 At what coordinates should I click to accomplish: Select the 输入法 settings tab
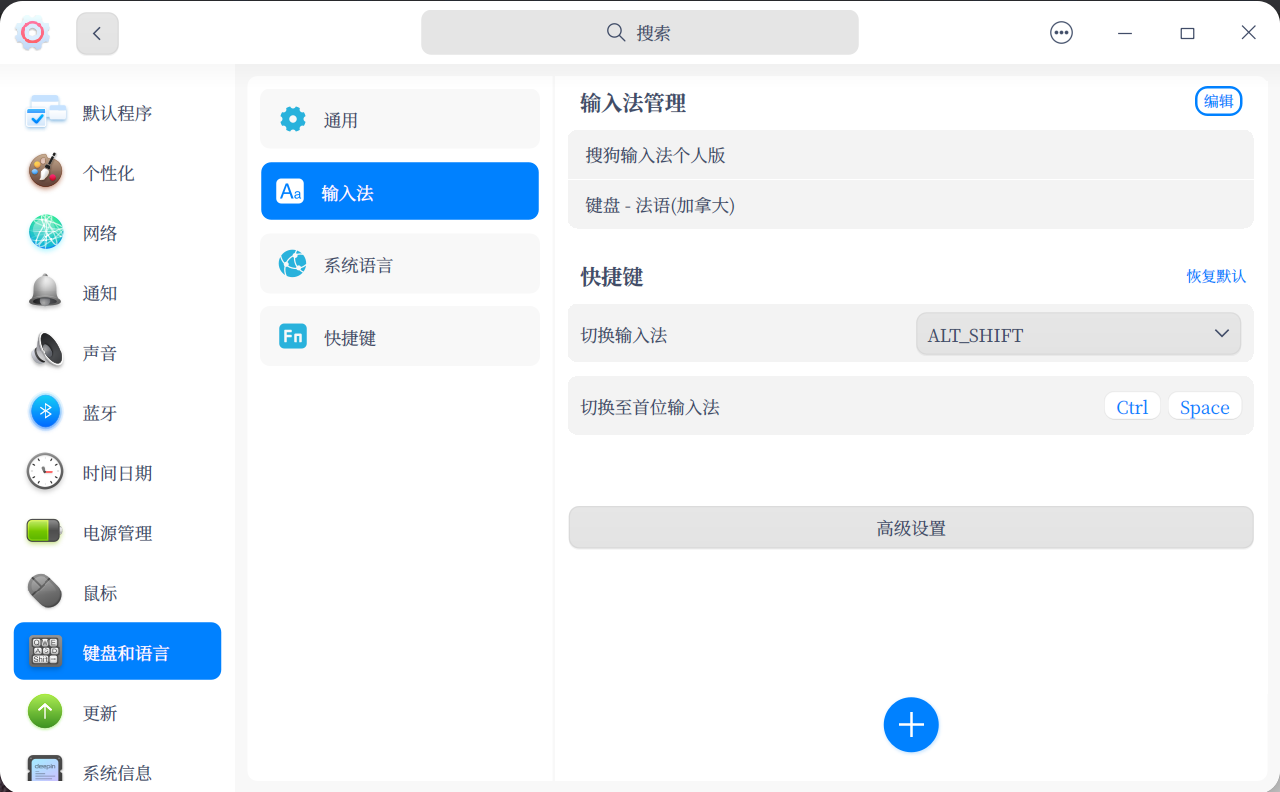pyautogui.click(x=400, y=191)
